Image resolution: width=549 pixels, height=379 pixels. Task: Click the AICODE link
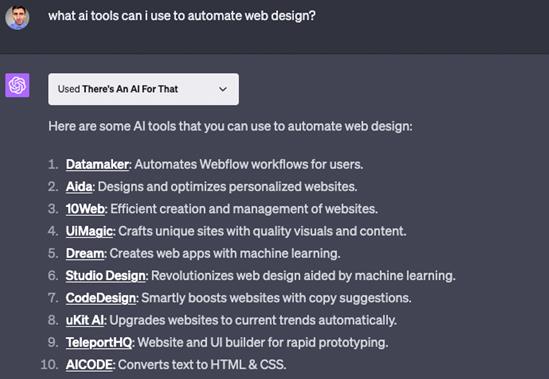(89, 365)
